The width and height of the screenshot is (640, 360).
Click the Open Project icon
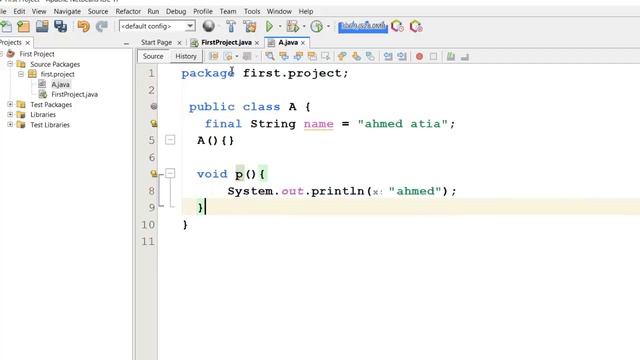pos(42,27)
